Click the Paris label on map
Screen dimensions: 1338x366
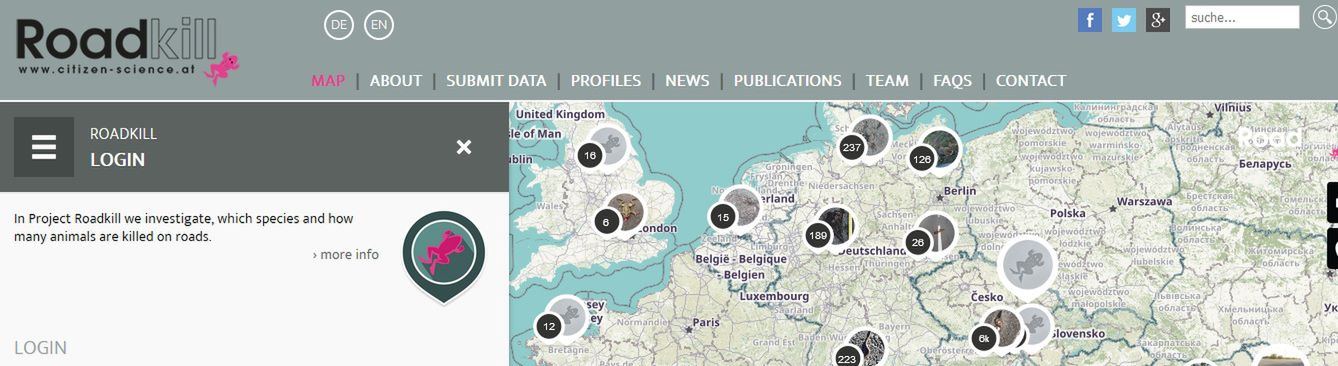click(707, 323)
